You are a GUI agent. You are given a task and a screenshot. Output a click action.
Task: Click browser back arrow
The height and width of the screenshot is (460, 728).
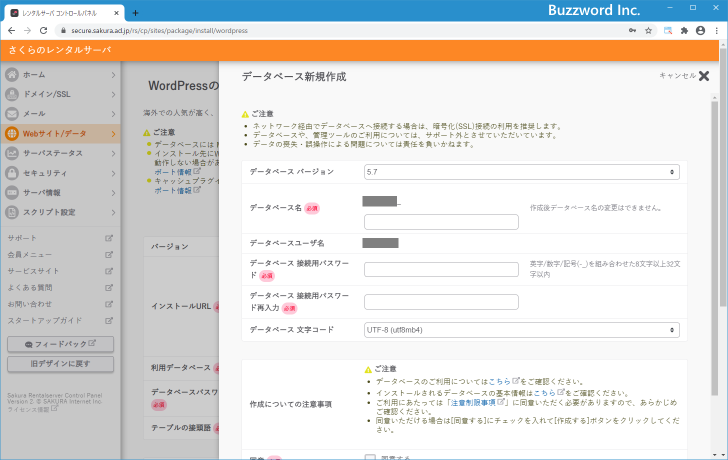click(x=11, y=31)
